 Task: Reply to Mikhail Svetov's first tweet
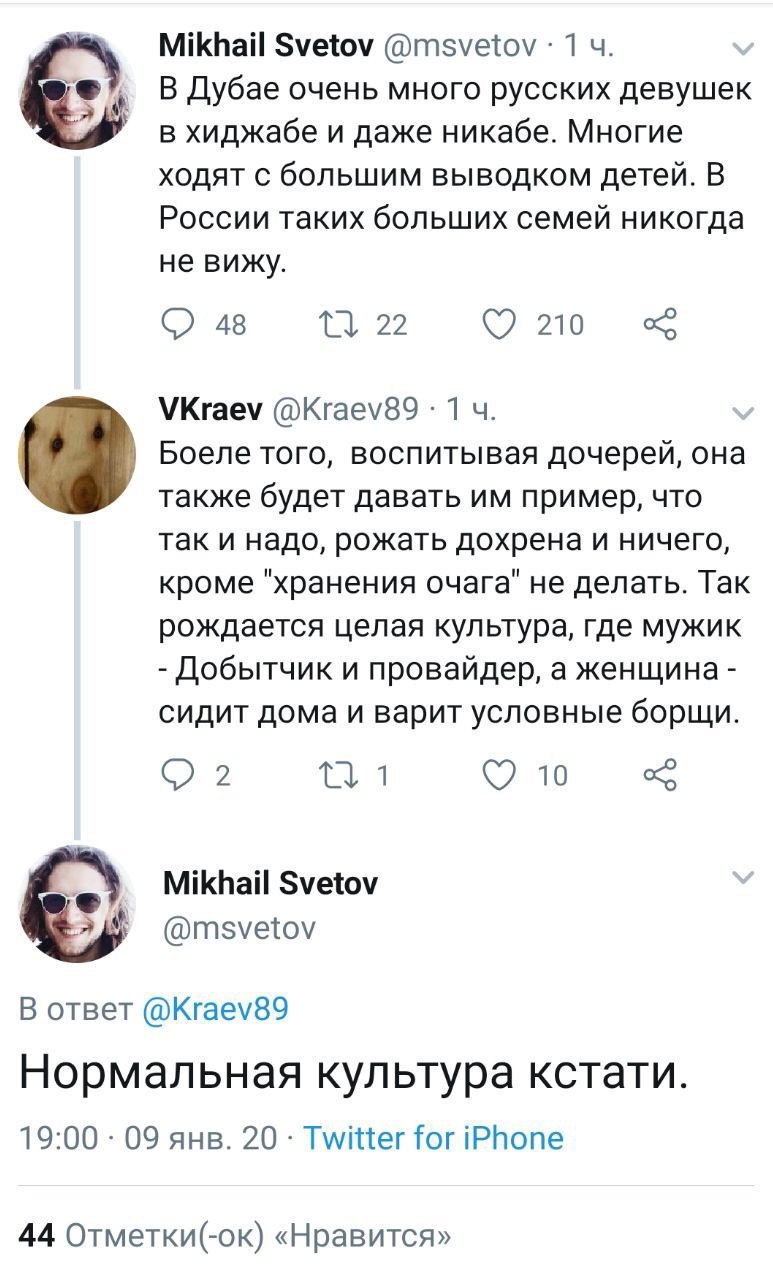coord(180,325)
